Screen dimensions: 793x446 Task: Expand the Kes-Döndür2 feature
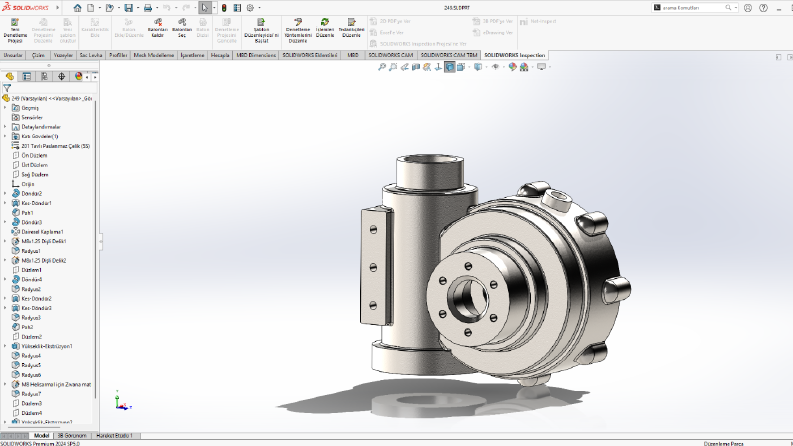click(5, 298)
